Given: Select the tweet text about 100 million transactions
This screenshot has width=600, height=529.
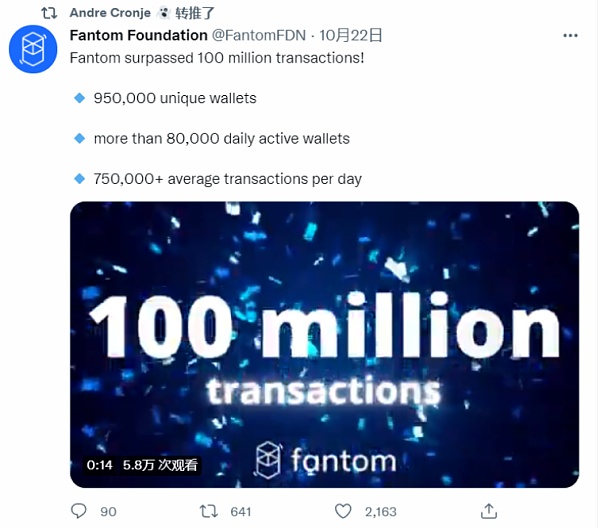Looking at the screenshot, I should (x=217, y=58).
